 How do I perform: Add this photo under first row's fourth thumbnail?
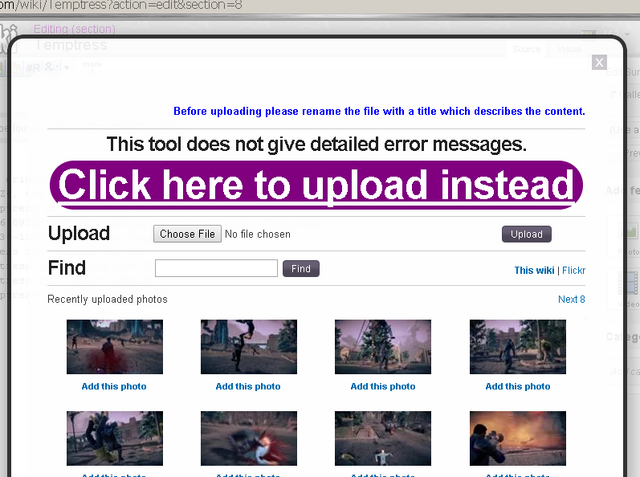tap(518, 386)
